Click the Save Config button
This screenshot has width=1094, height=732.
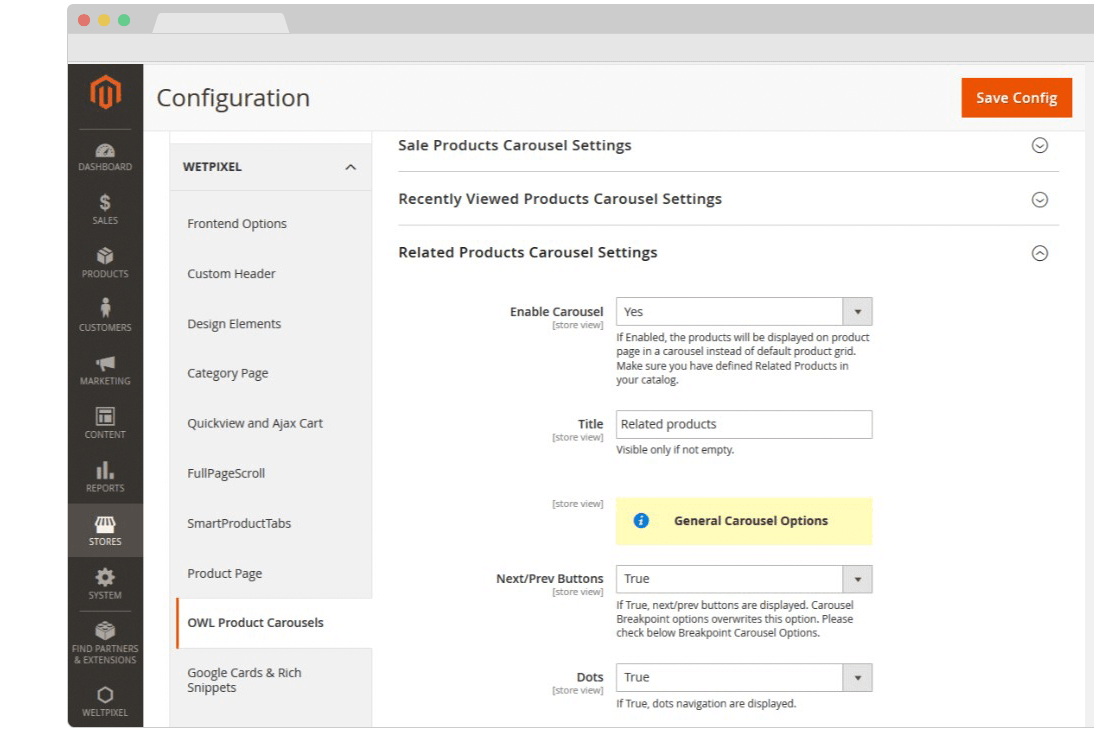[1016, 98]
